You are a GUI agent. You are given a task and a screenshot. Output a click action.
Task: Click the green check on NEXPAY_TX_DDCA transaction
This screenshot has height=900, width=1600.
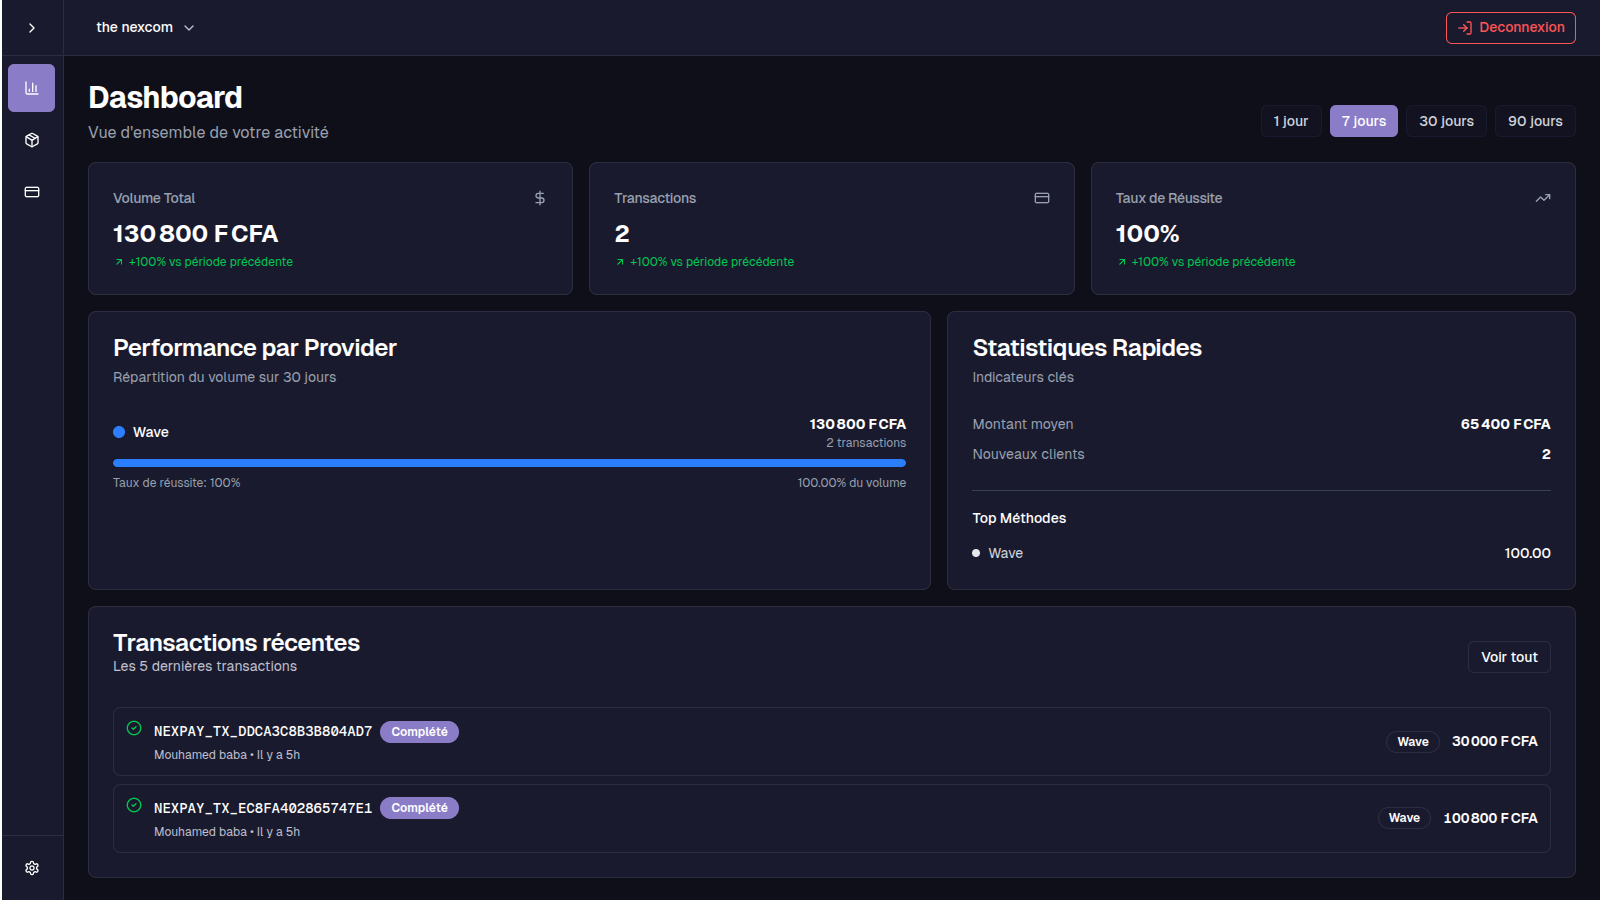pos(133,731)
